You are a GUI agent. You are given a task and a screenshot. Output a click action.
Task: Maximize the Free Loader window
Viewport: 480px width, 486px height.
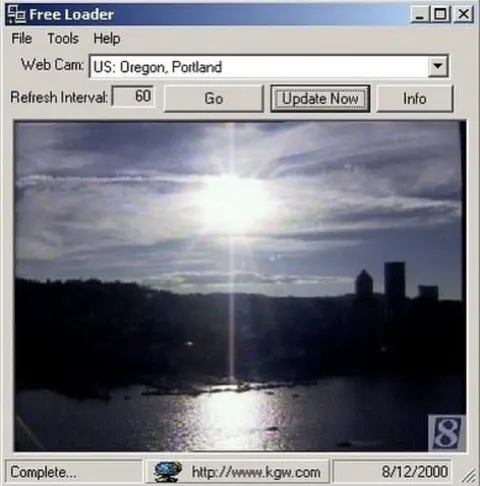pos(440,14)
